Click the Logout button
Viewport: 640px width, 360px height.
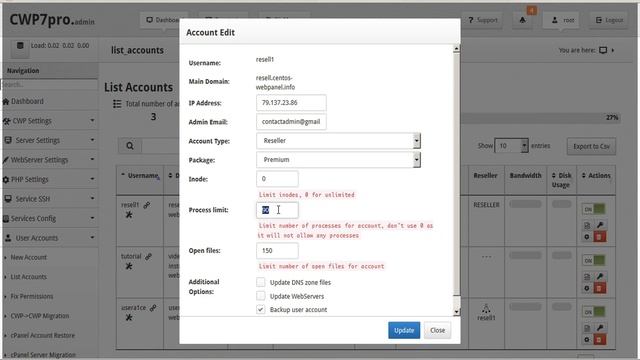[609, 20]
